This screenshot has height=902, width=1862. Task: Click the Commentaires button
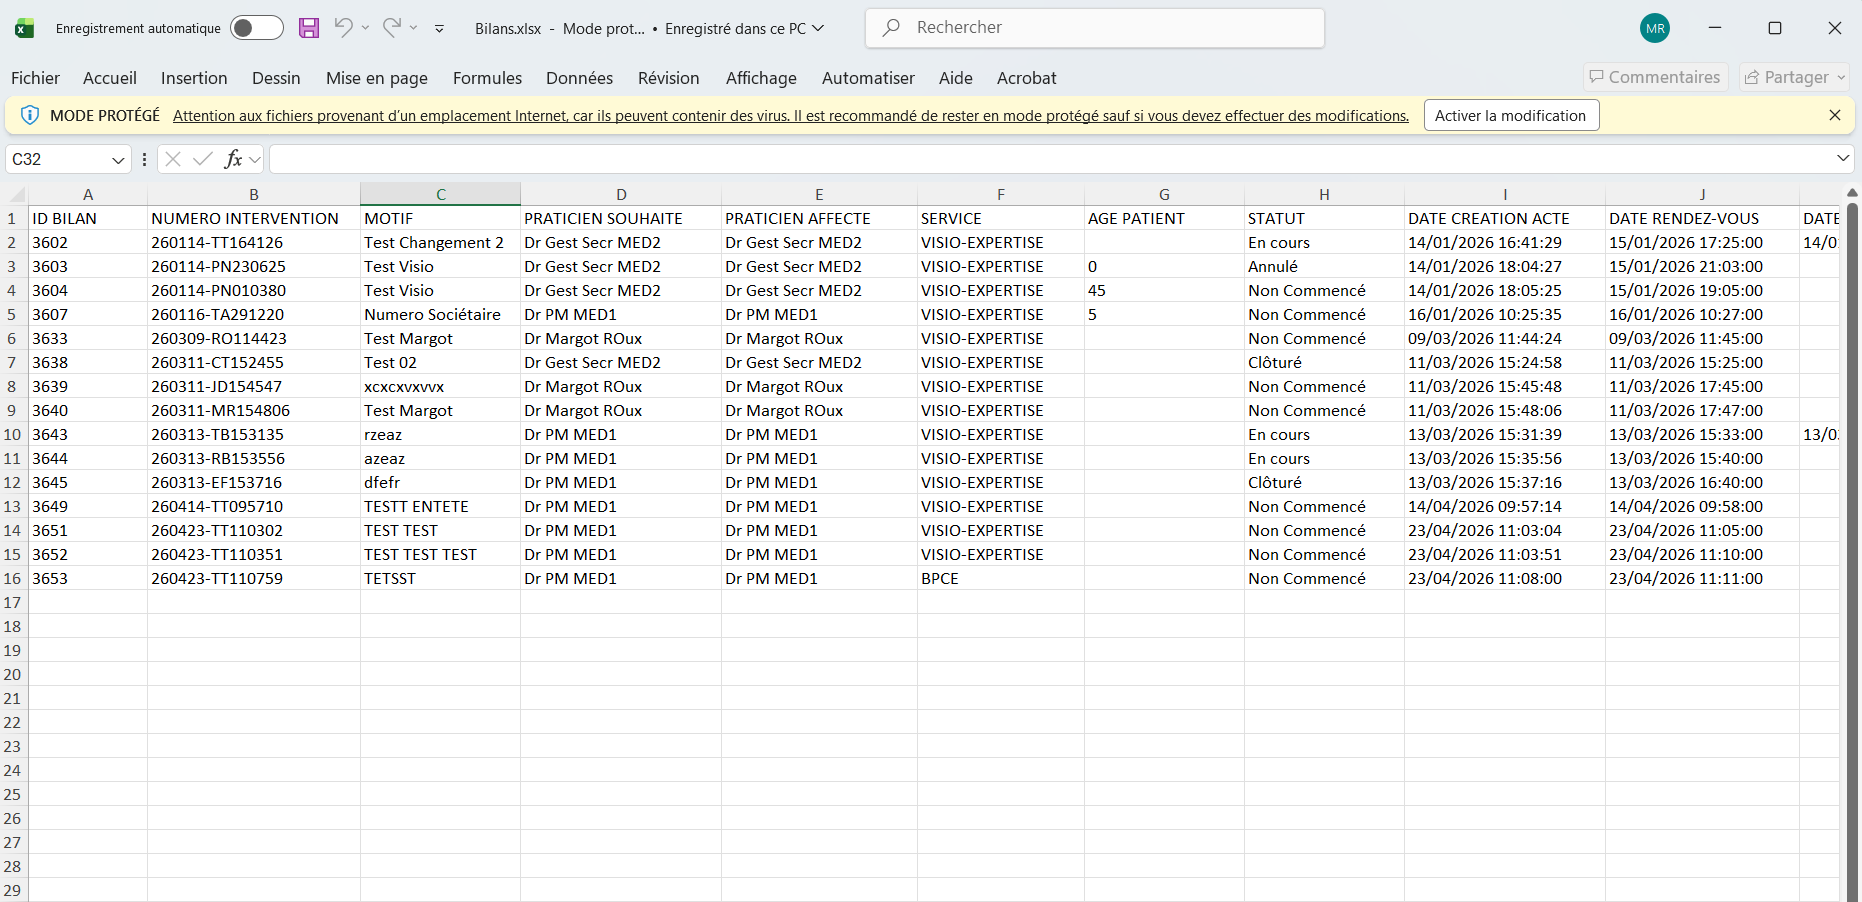(x=1656, y=77)
